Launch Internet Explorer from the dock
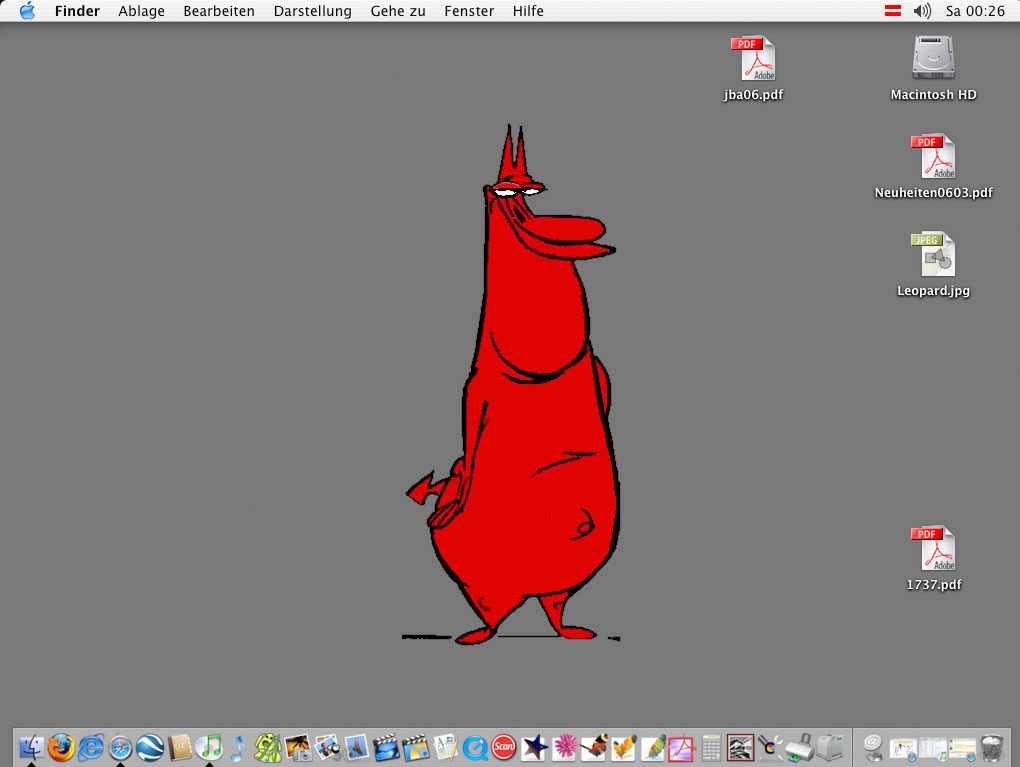This screenshot has height=767, width=1020. 91,746
